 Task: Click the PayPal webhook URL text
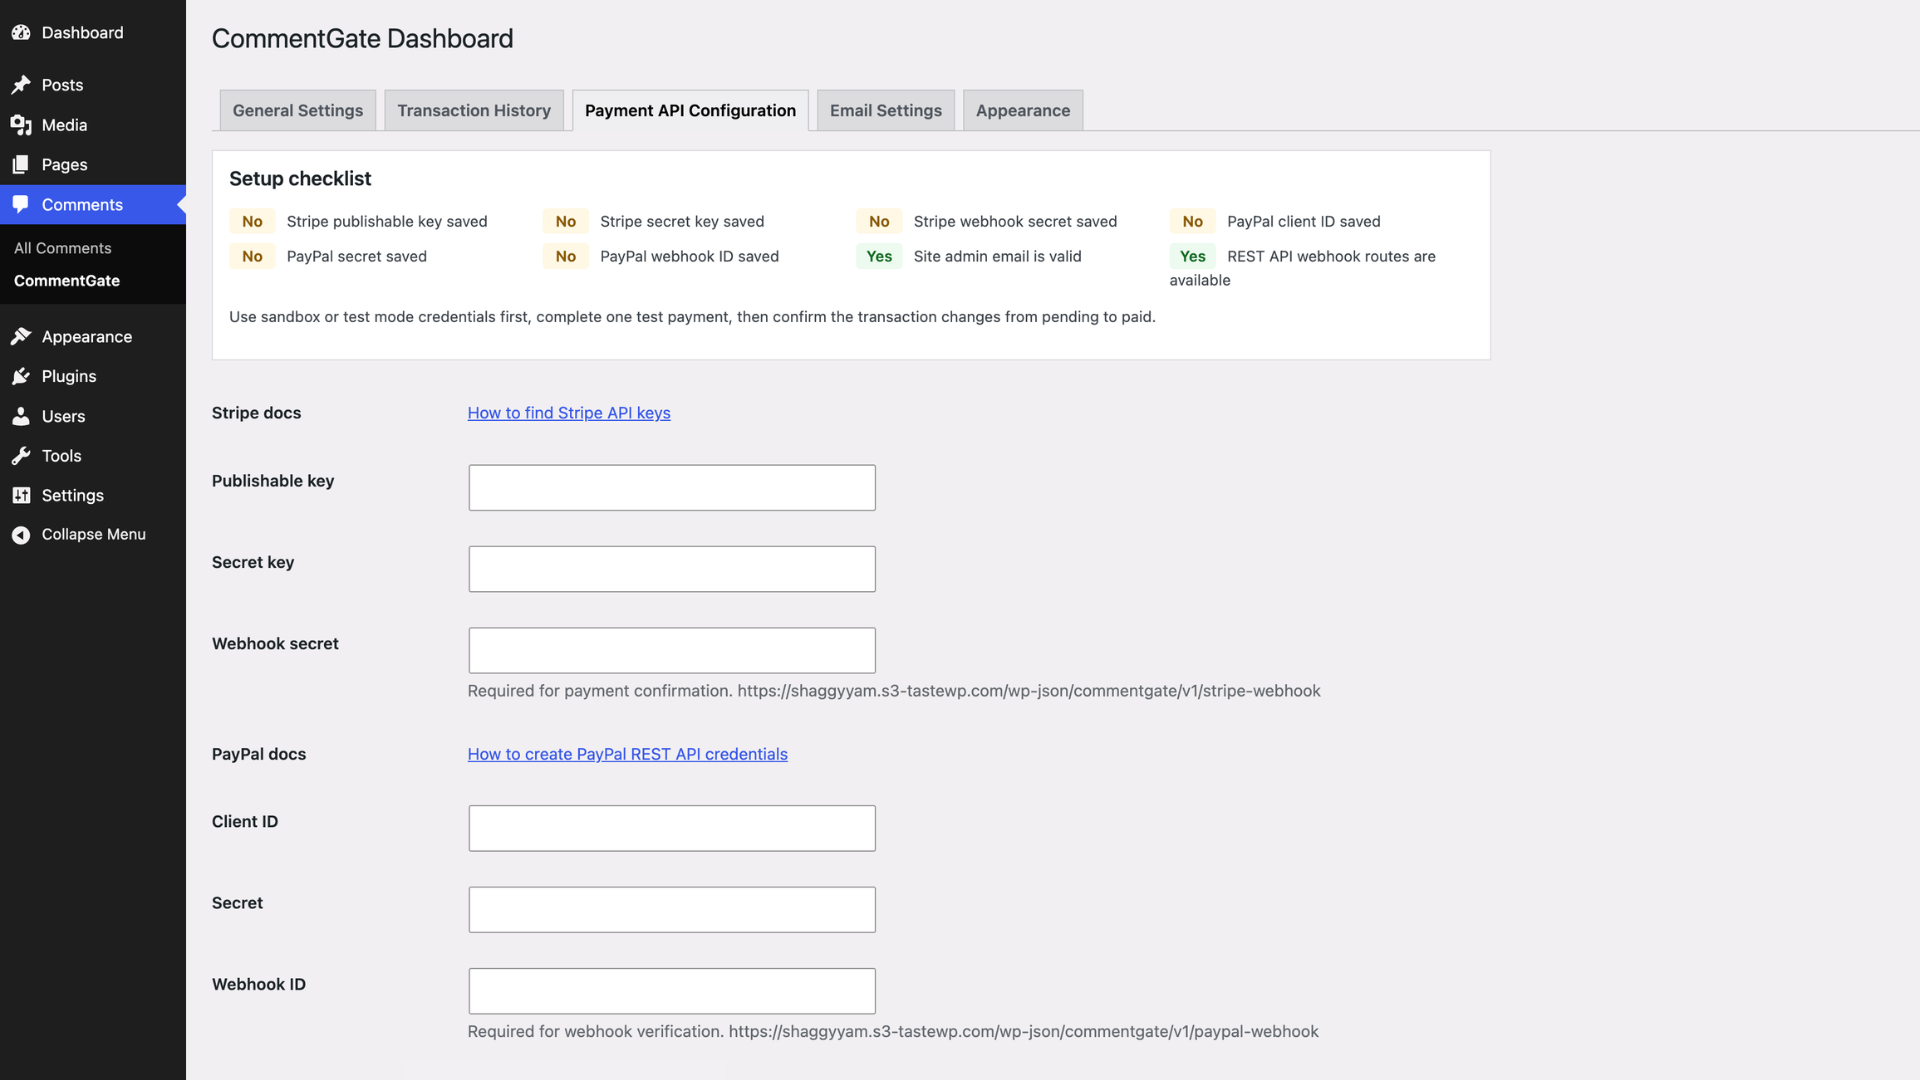[x=1024, y=1032]
